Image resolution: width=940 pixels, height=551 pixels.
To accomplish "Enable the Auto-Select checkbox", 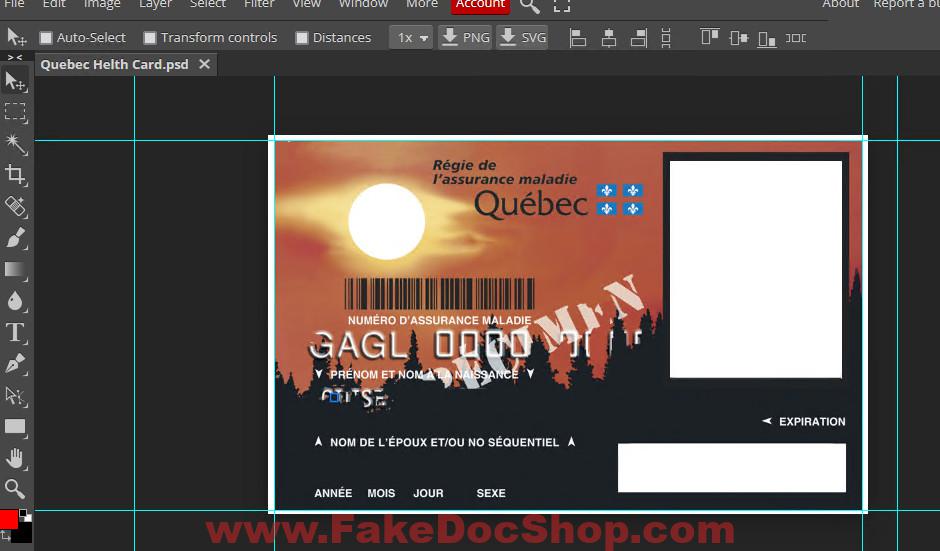I will [x=46, y=38].
